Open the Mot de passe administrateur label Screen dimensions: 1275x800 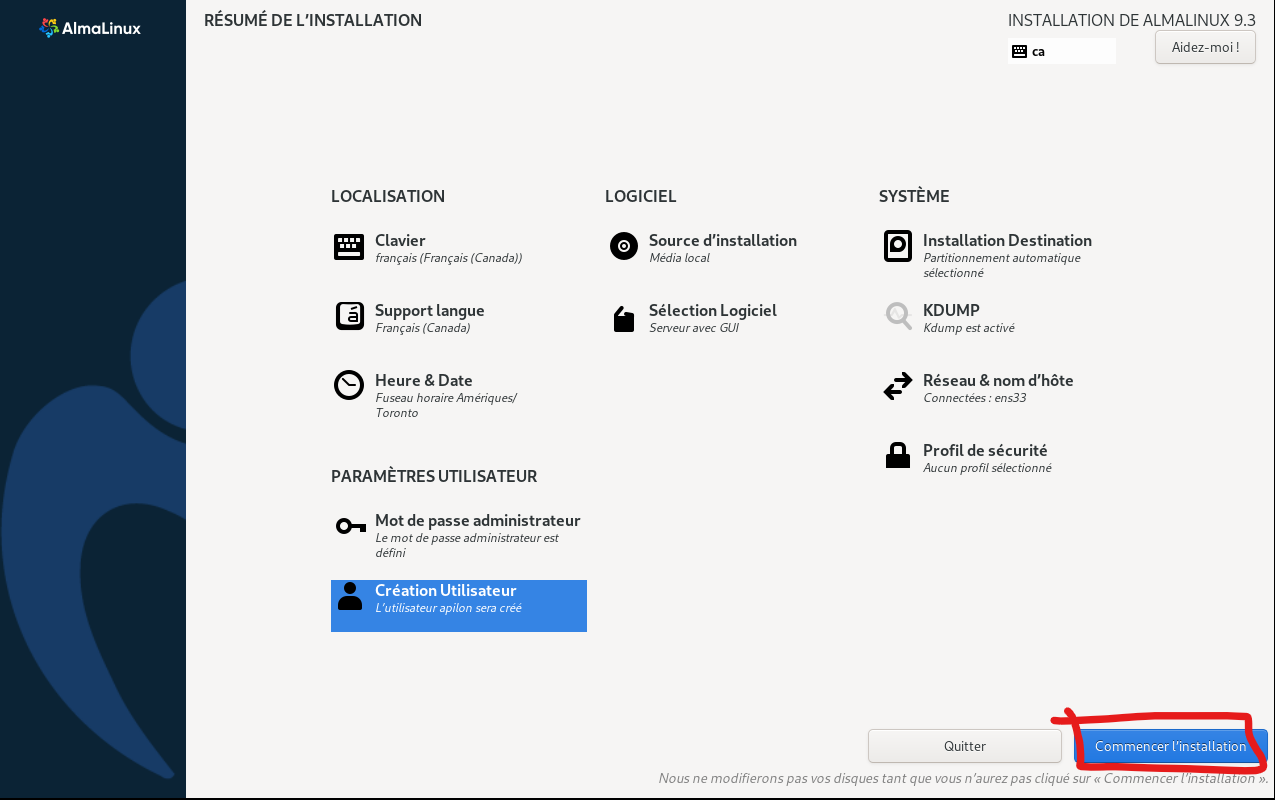(x=477, y=520)
